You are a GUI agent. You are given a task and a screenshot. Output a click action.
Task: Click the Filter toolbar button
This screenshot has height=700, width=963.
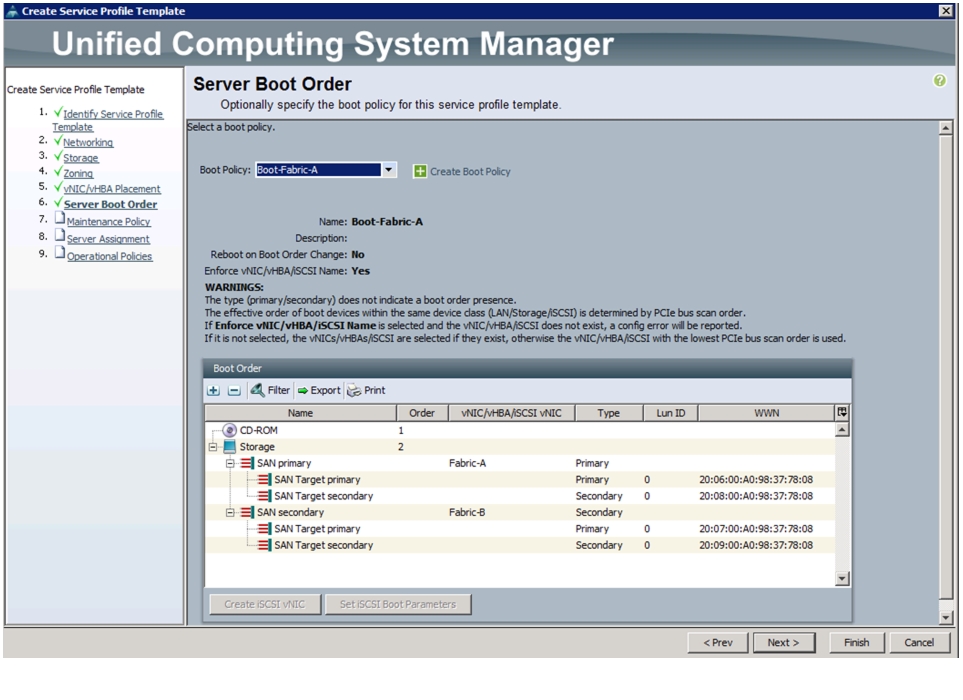(x=270, y=391)
